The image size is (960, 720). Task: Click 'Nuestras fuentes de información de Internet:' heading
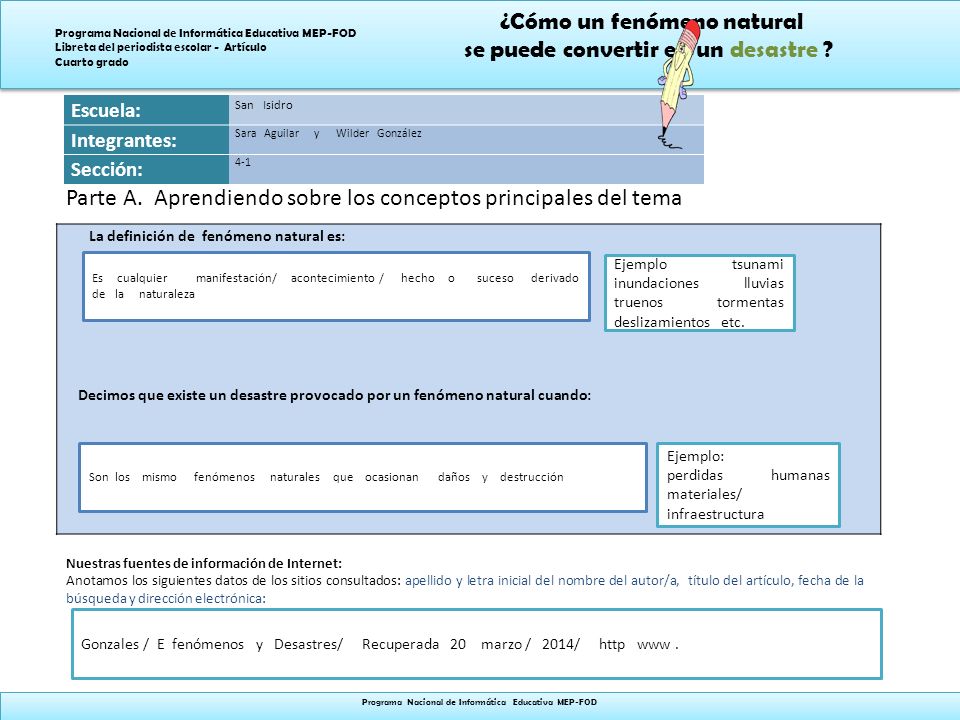click(204, 563)
